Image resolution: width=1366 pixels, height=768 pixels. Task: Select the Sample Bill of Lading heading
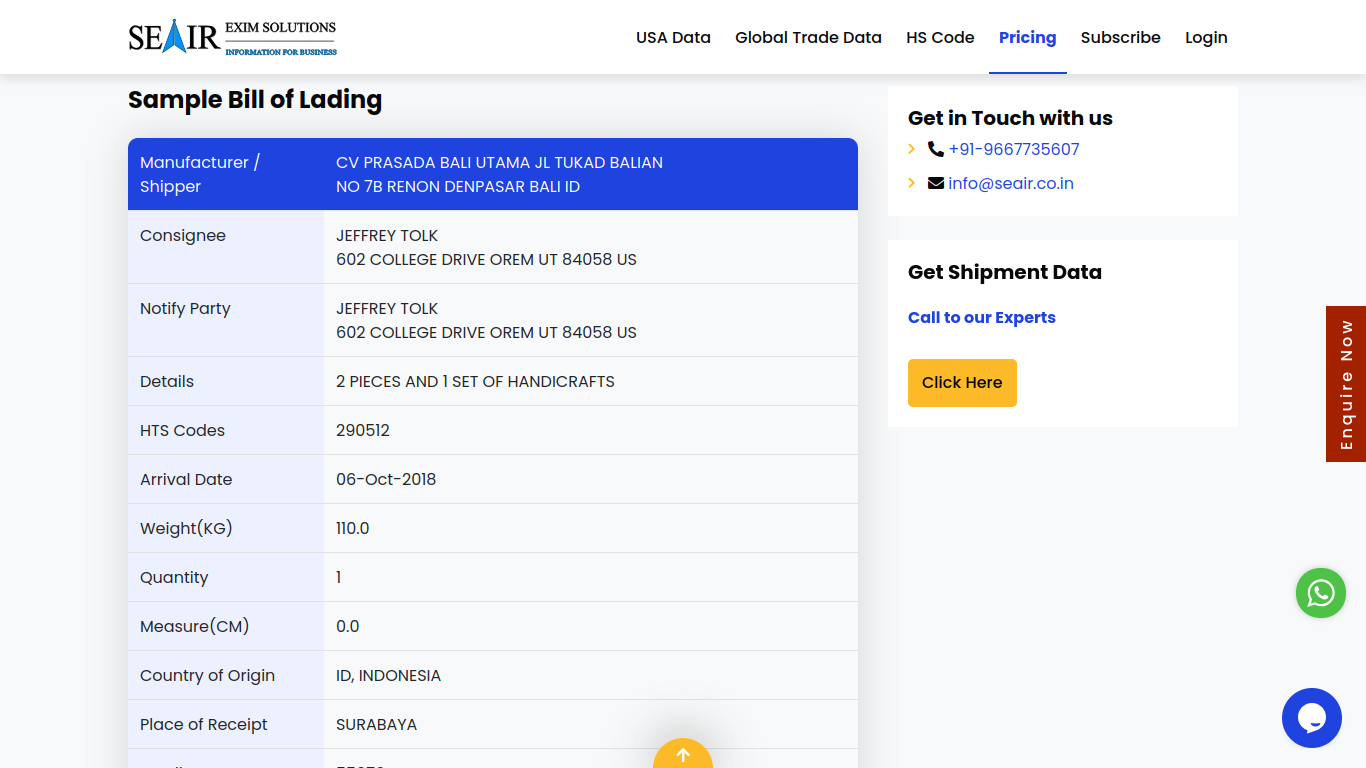(255, 100)
